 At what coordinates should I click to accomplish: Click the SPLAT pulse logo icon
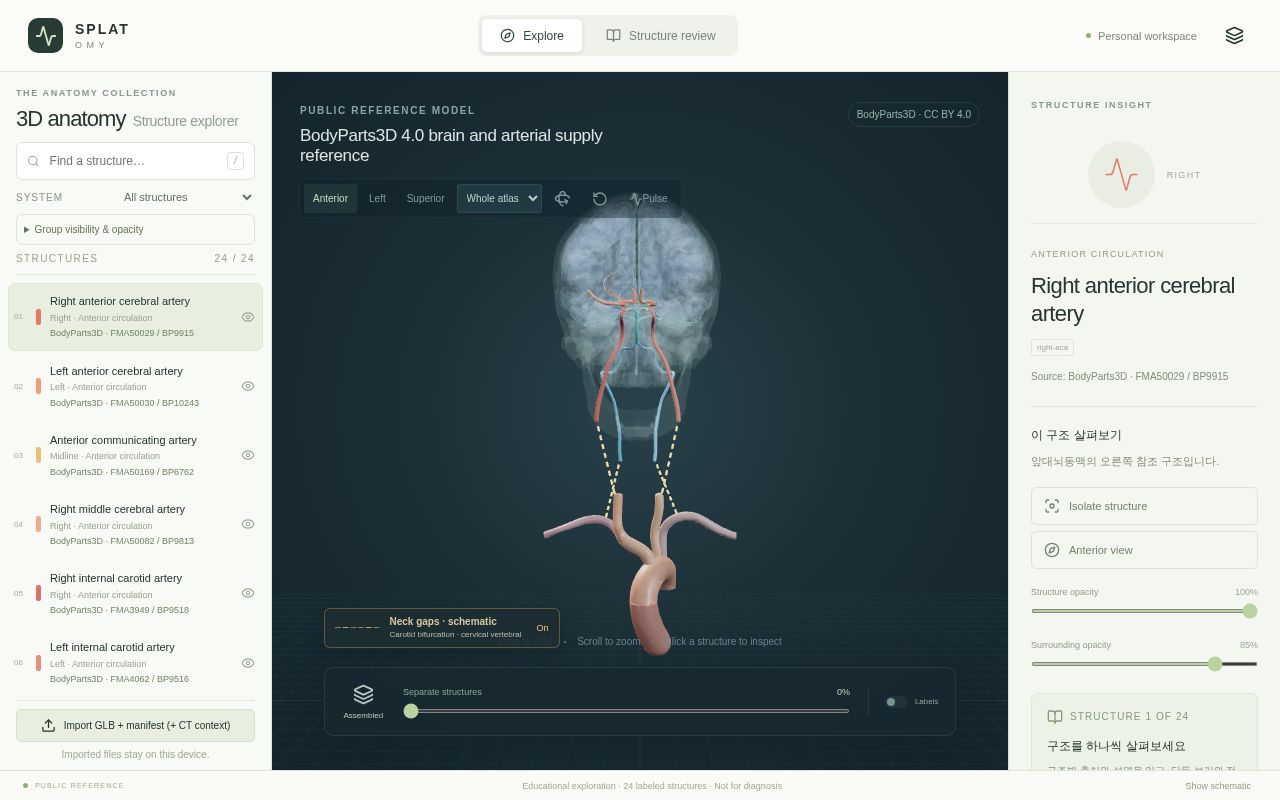click(x=45, y=36)
